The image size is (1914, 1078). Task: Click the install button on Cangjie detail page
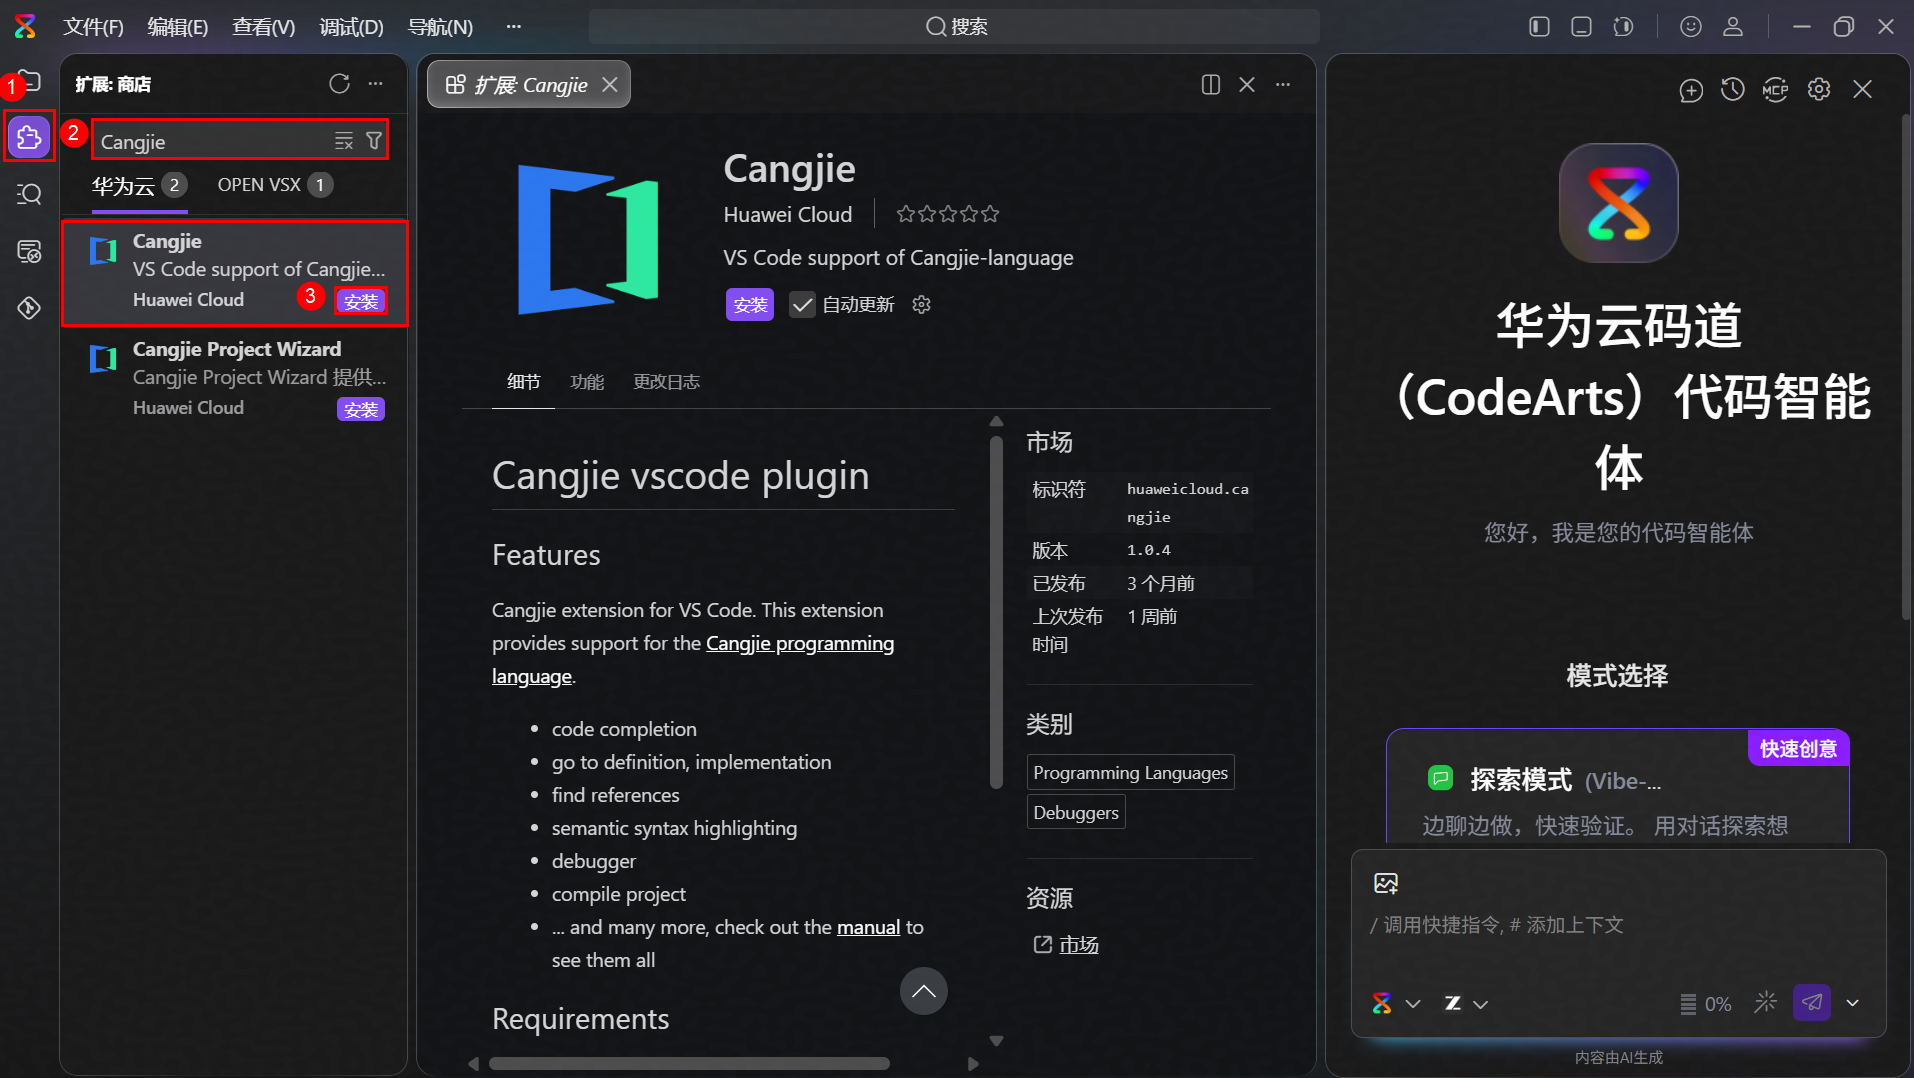pos(750,304)
